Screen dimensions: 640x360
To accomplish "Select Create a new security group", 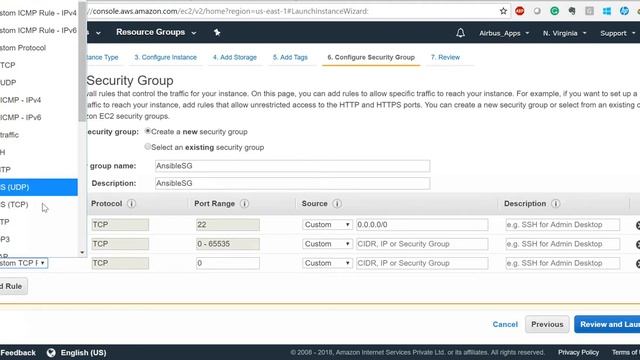I will 148,131.
